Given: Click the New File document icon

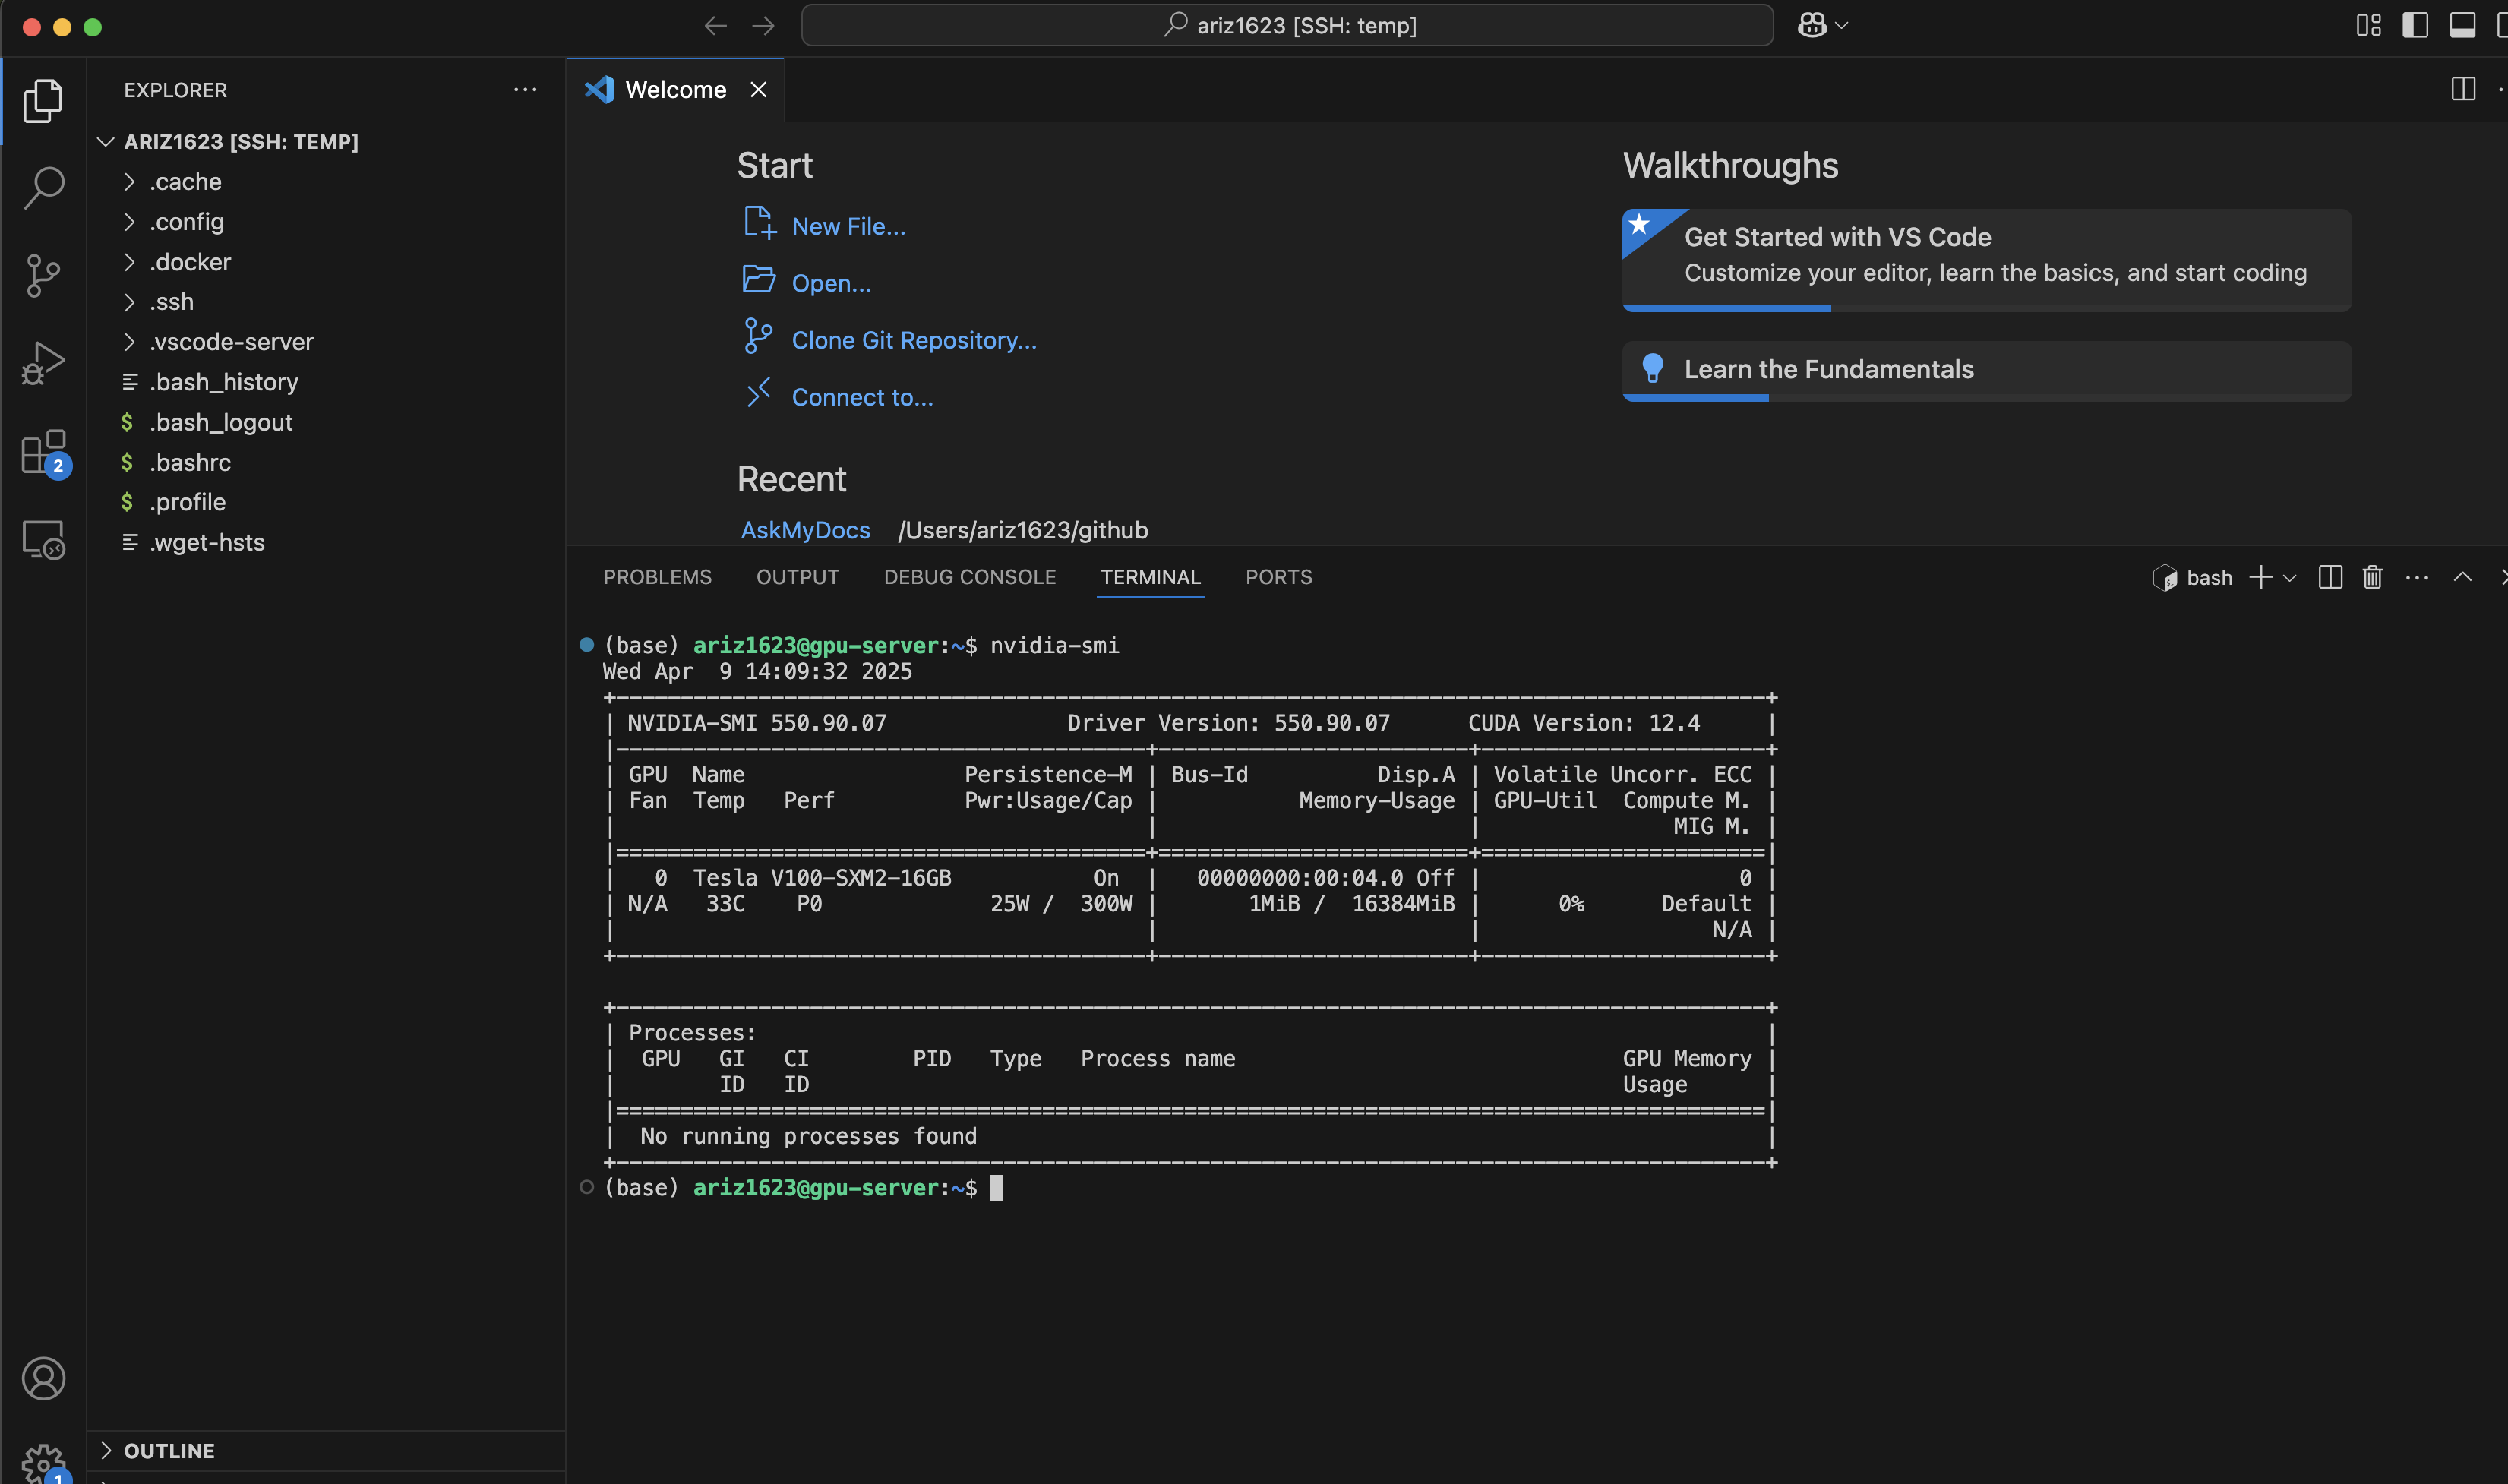Looking at the screenshot, I should [759, 224].
